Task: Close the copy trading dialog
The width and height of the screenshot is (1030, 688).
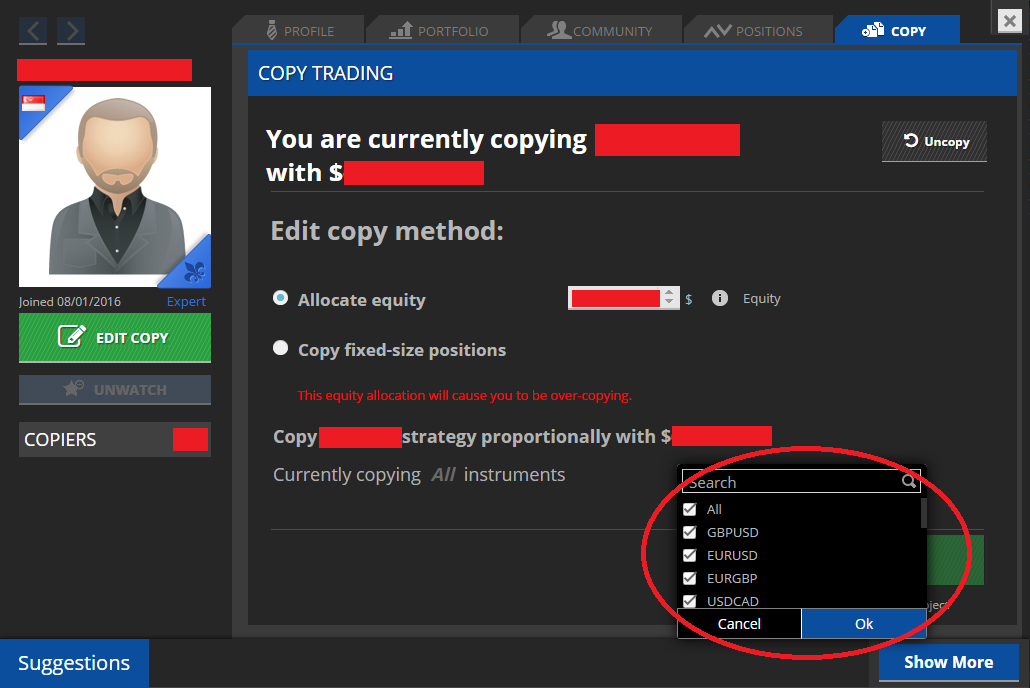Action: click(x=1010, y=19)
